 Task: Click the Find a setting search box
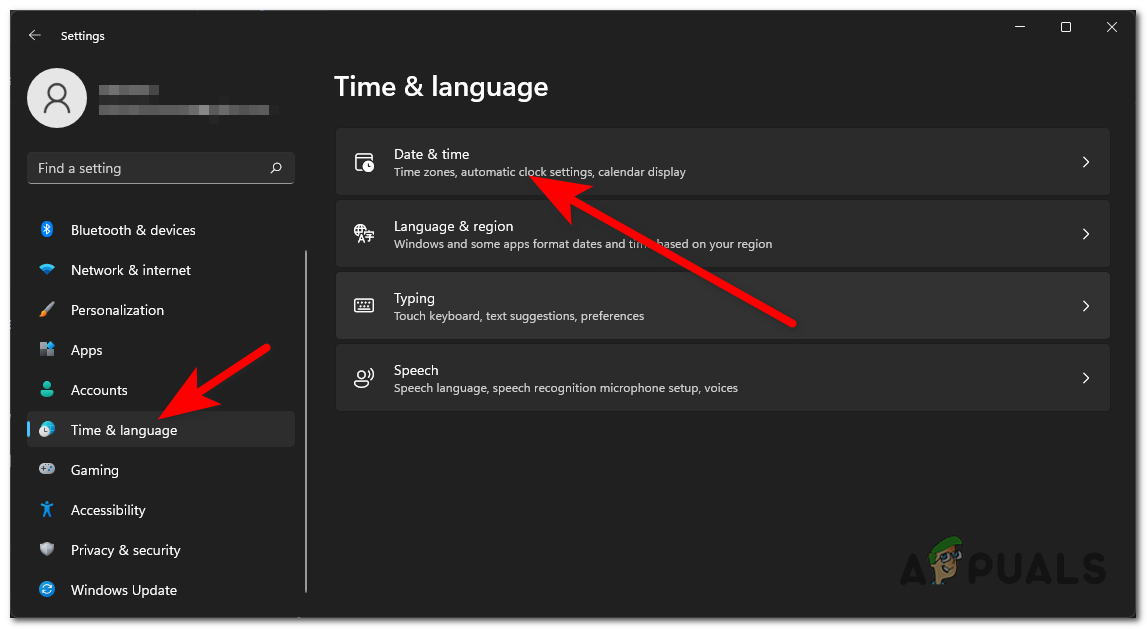coord(161,168)
